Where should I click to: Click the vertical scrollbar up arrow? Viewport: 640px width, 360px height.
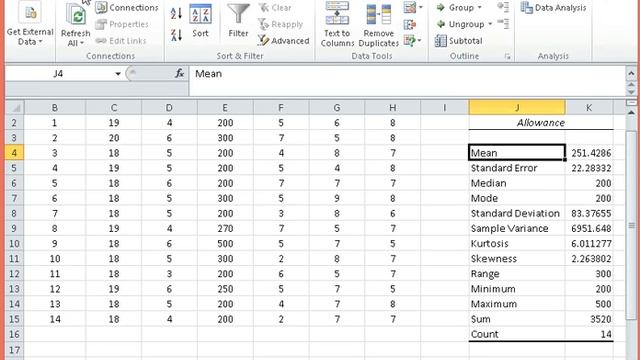(x=631, y=112)
